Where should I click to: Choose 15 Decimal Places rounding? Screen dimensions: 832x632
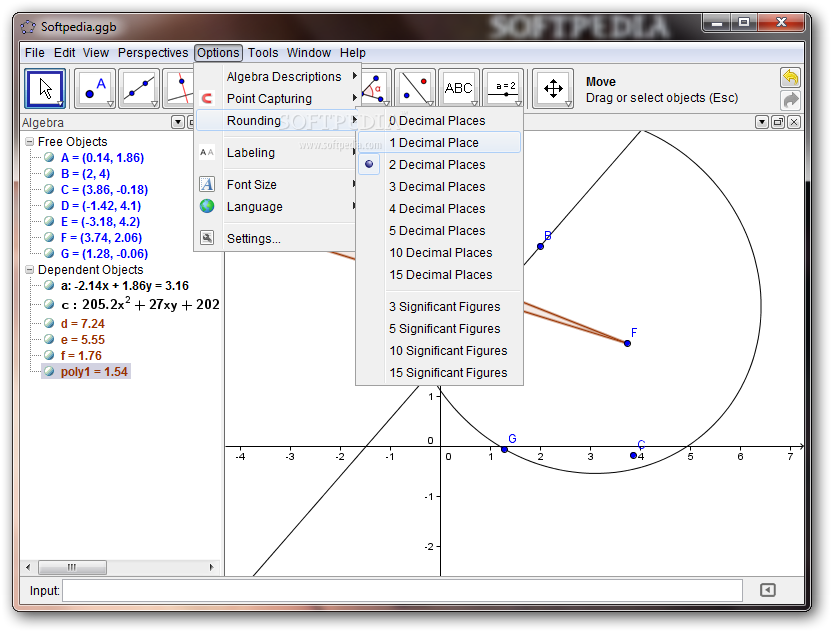pos(439,275)
